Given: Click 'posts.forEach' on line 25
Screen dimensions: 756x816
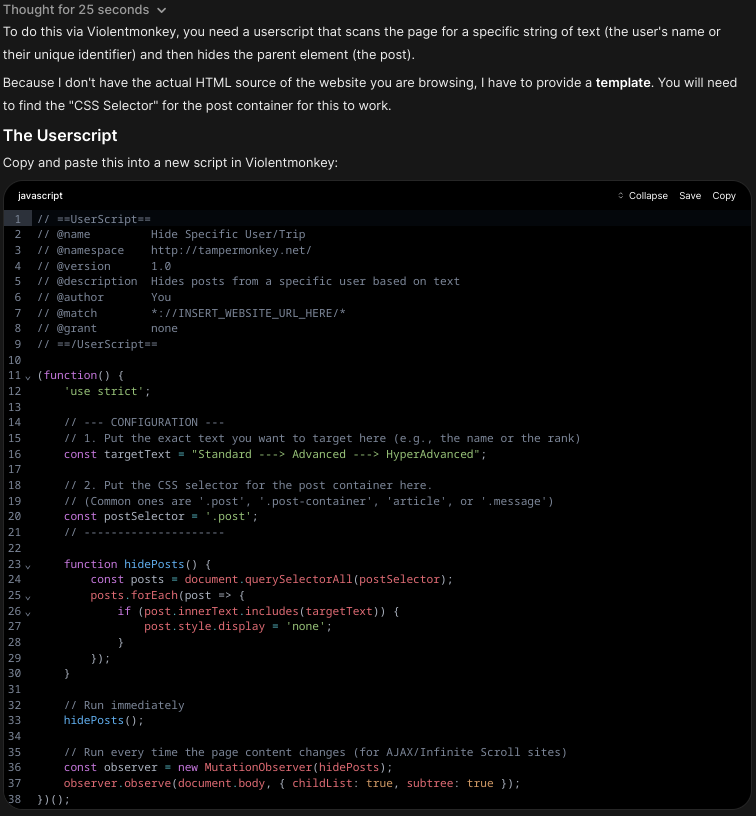Looking at the screenshot, I should pos(134,595).
